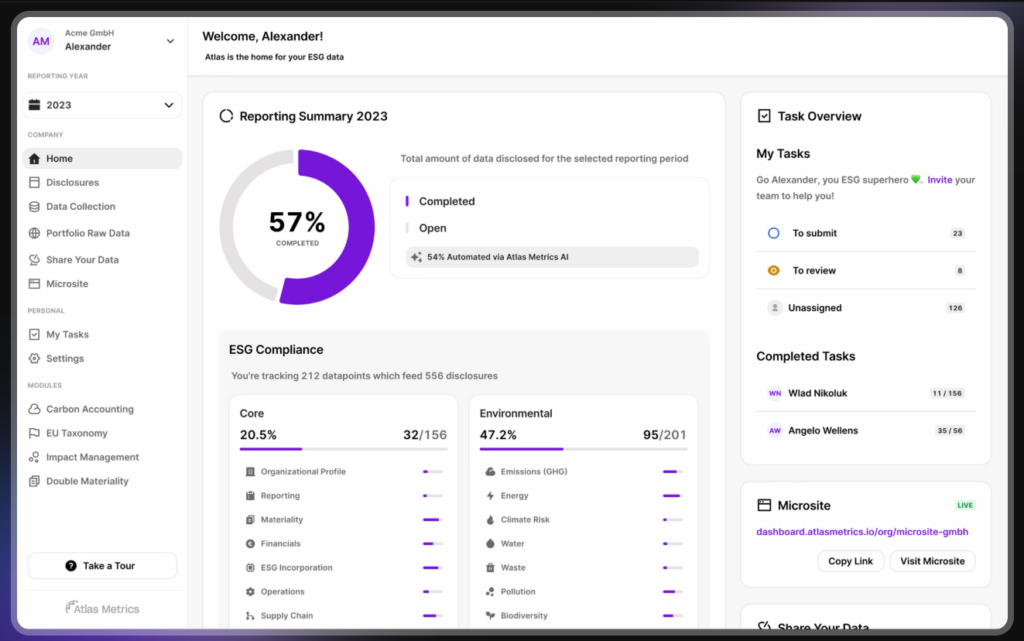This screenshot has height=641, width=1024.
Task: Click the Supply Chain row
Action: pyautogui.click(x=344, y=616)
